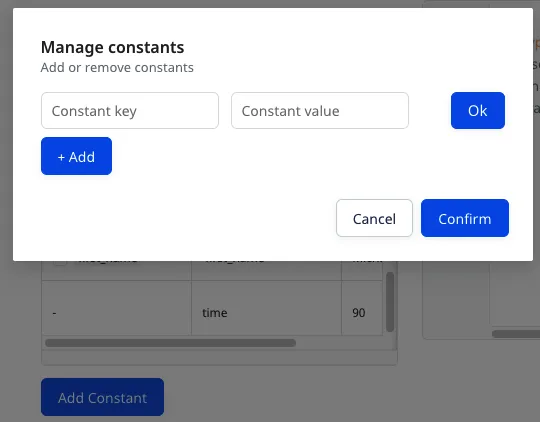Cancel the Manage constants dialog
540x422 pixels.
[x=374, y=218]
